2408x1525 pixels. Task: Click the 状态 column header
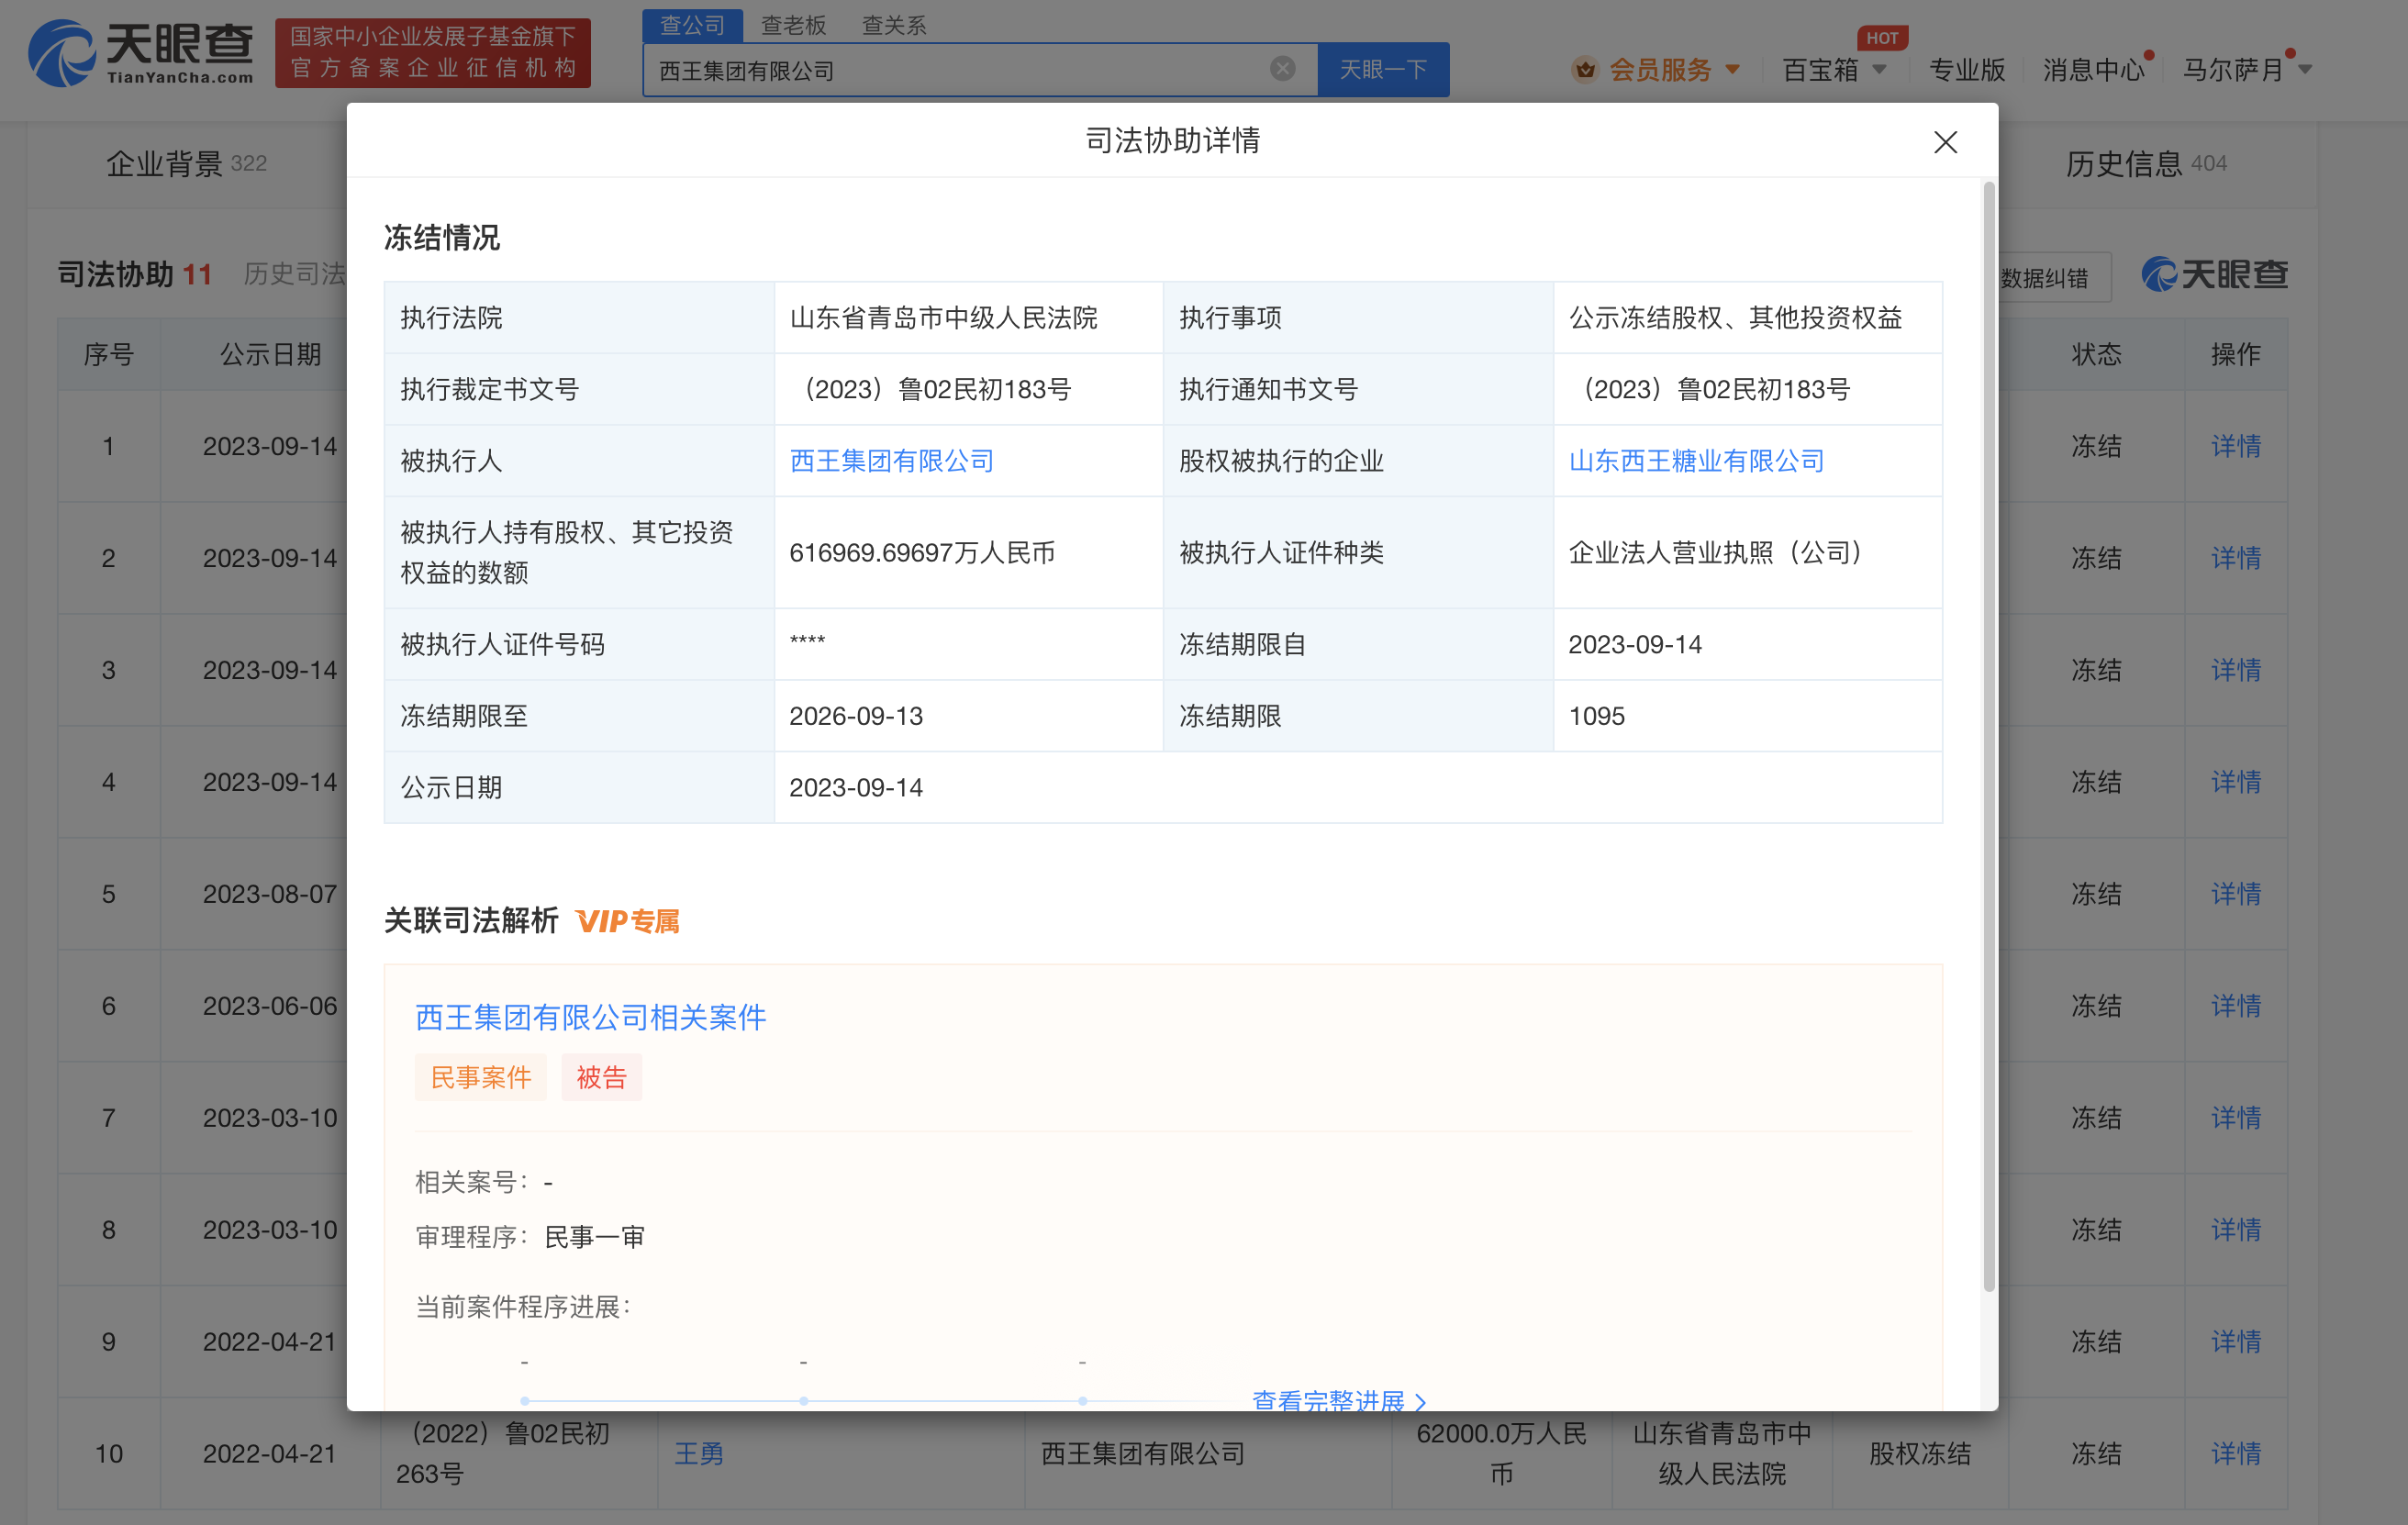pyautogui.click(x=2095, y=354)
